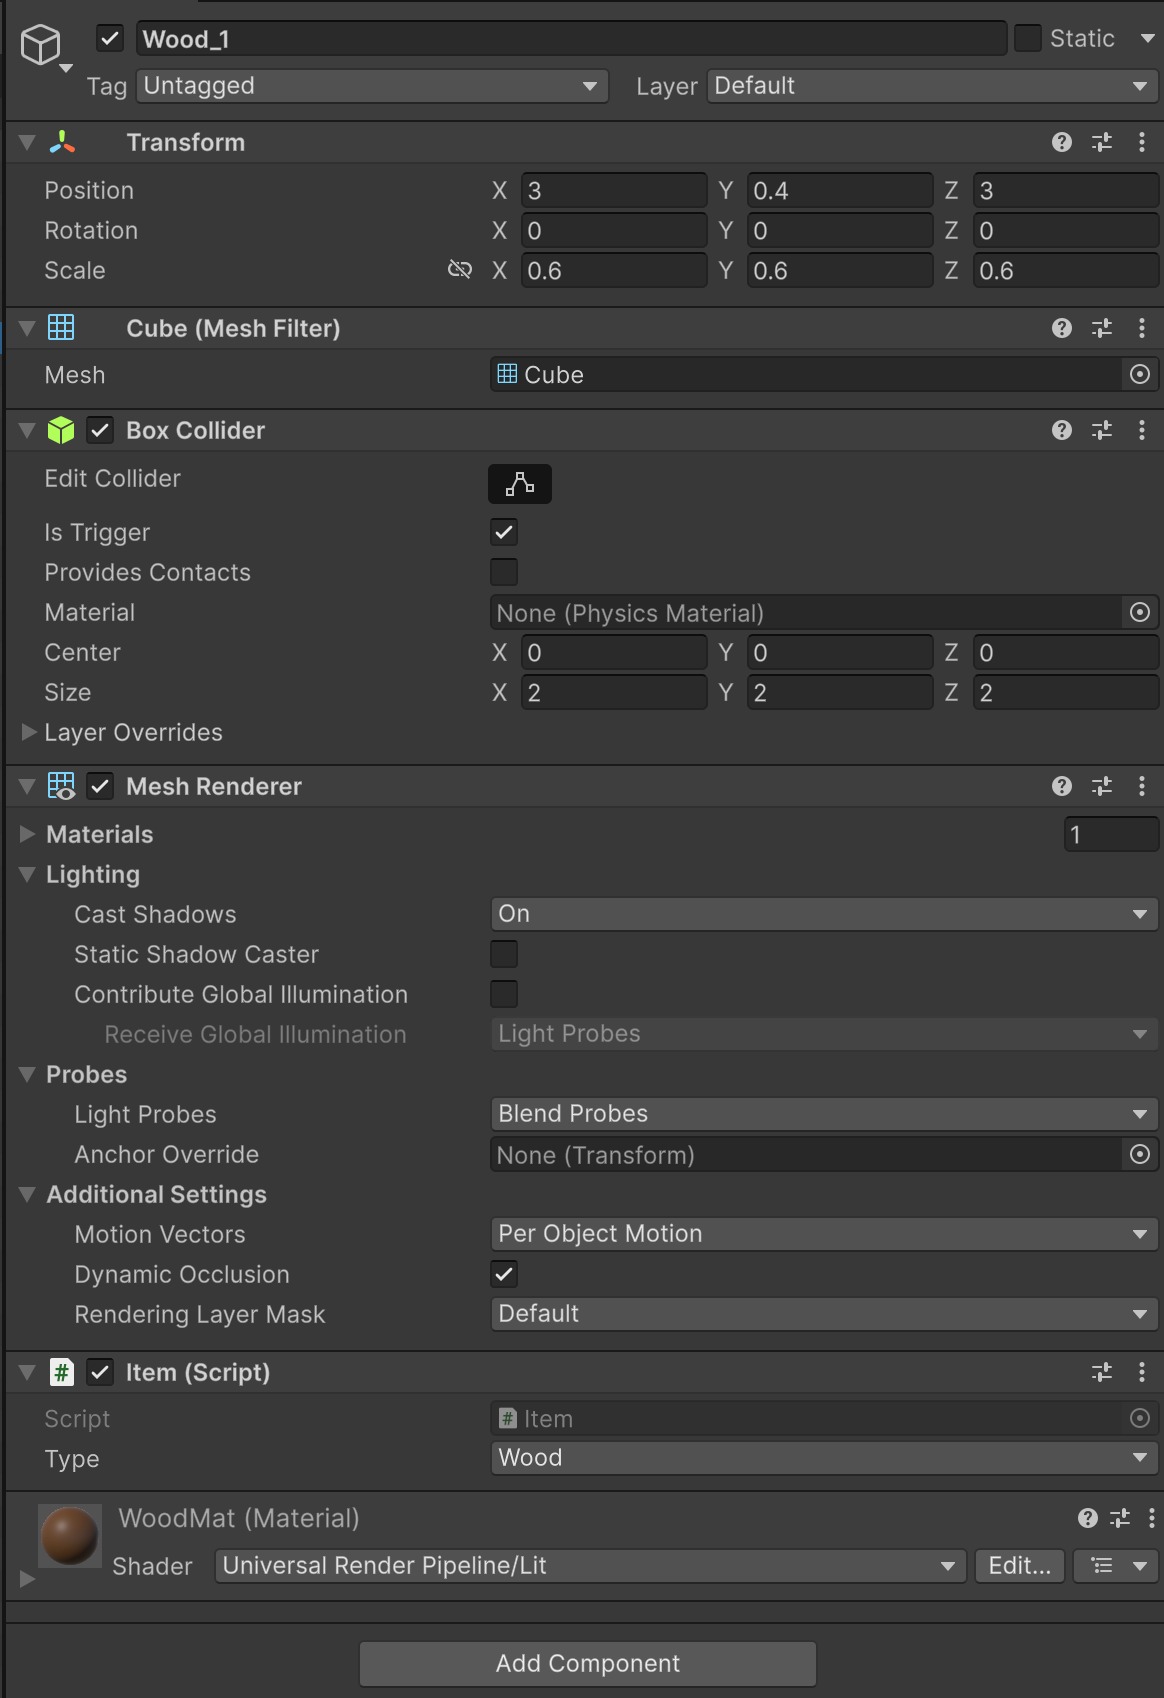Open Anchor Override transform picker

(x=1140, y=1154)
